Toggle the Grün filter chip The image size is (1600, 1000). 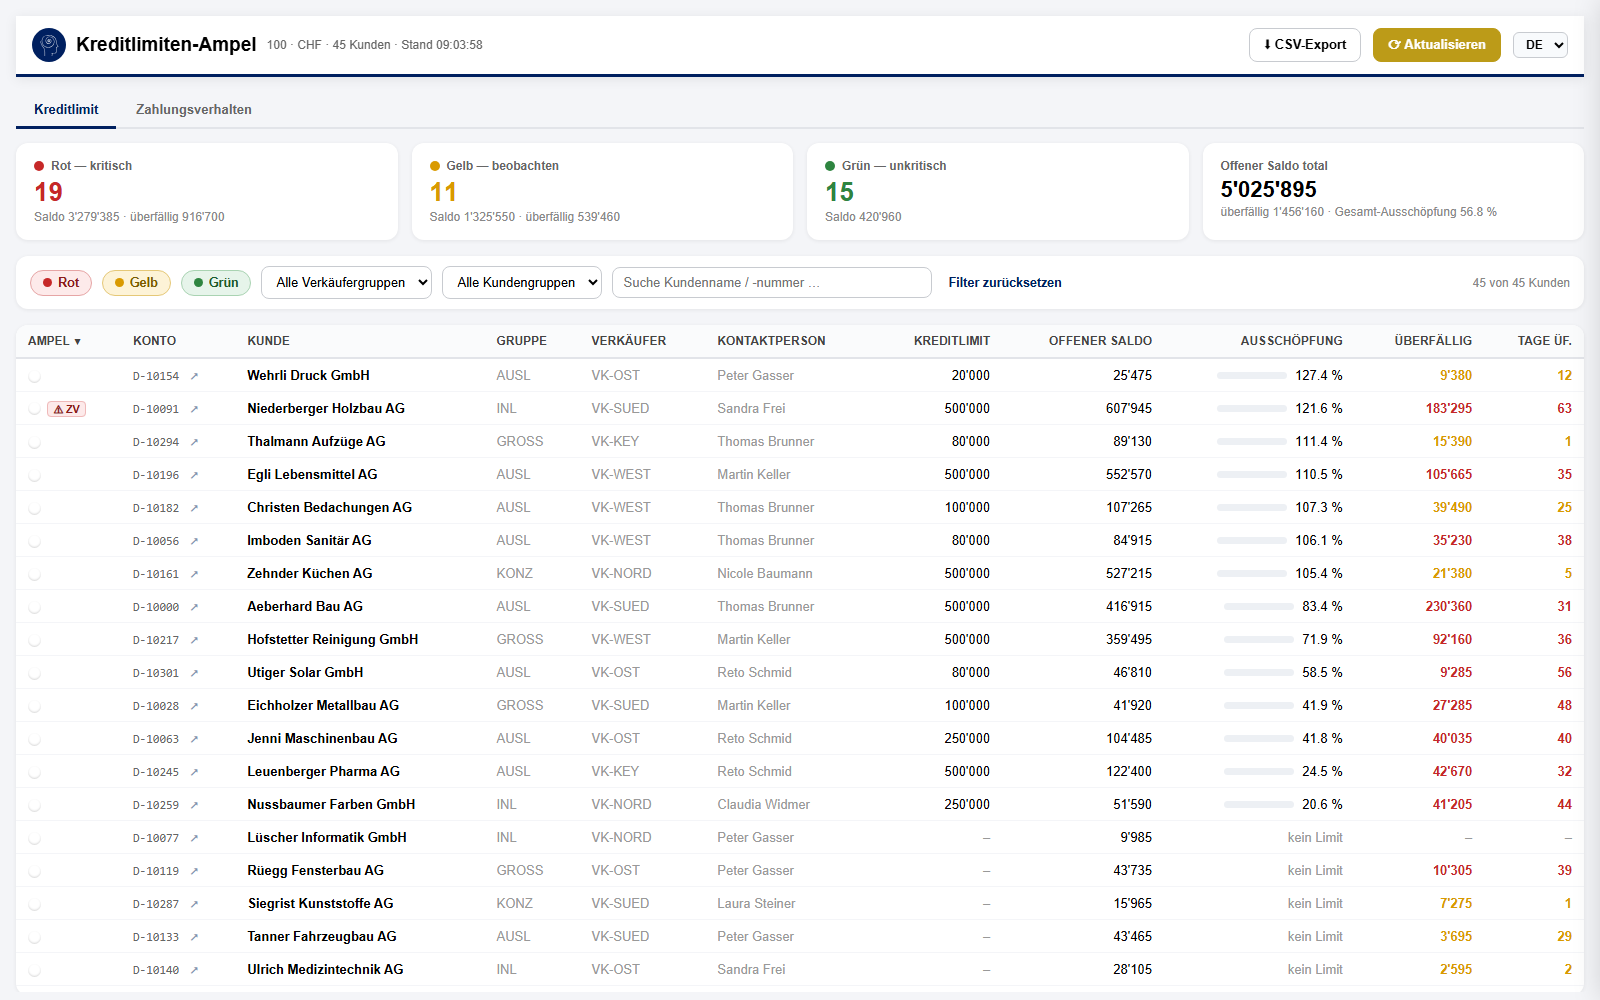coord(216,283)
